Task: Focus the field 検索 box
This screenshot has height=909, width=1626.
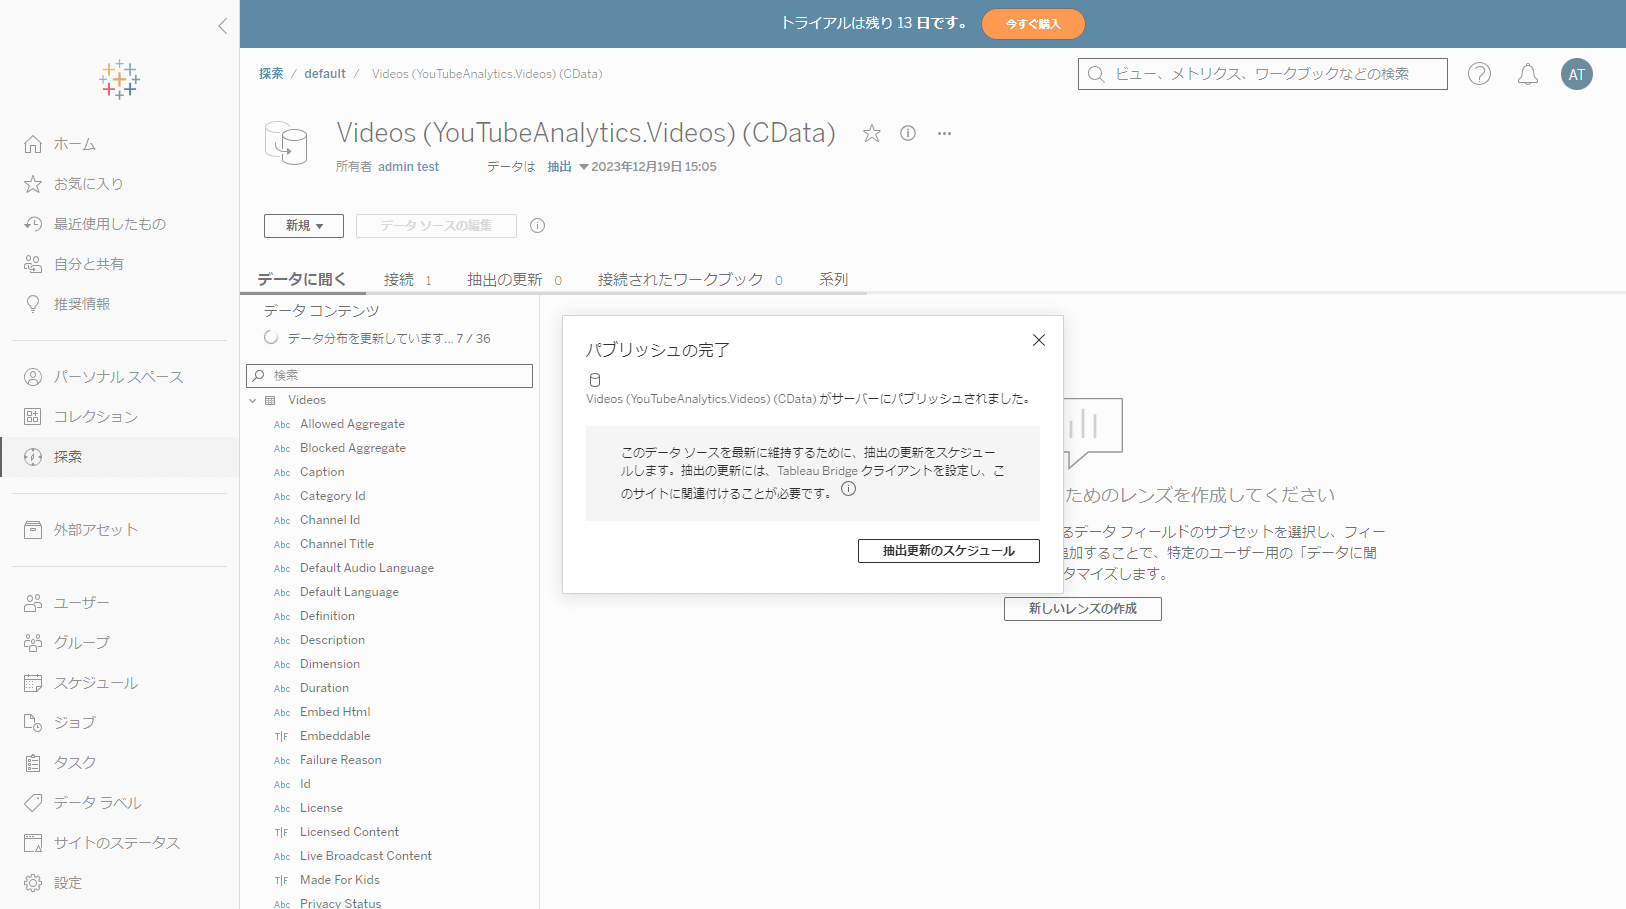Action: [x=389, y=376]
